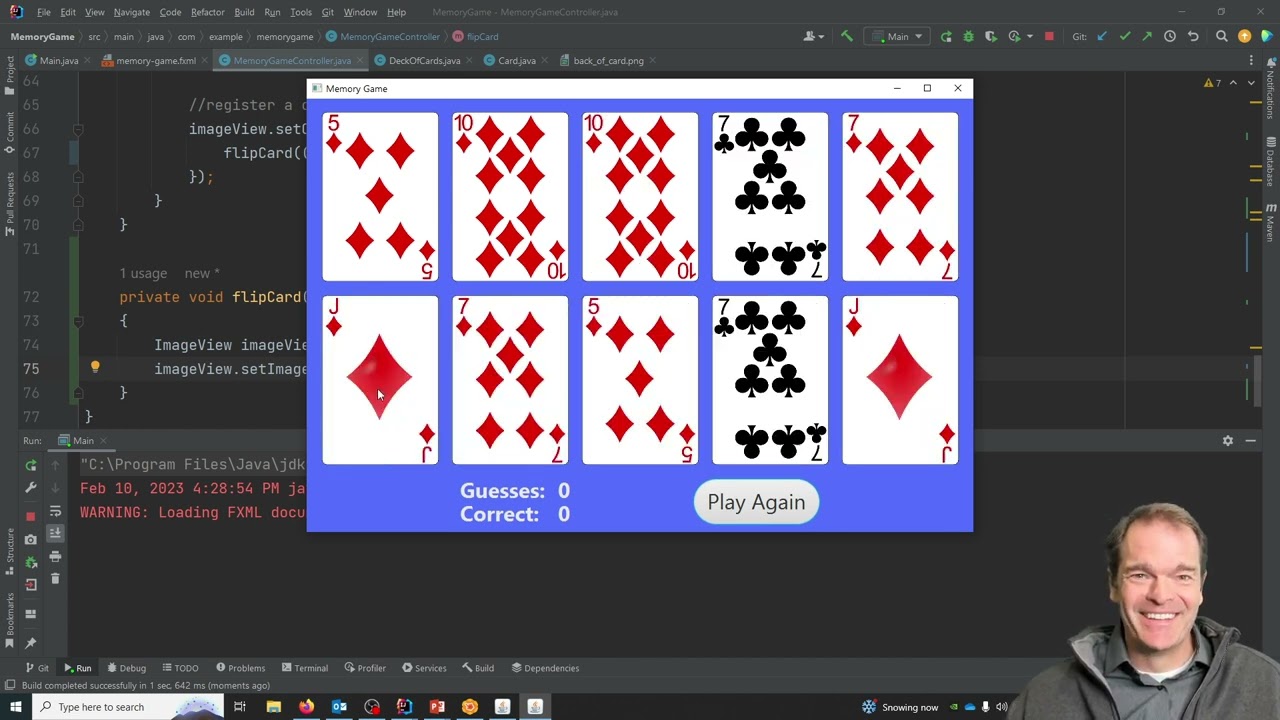
Task: Open File Explorer from the taskbar
Action: point(273,707)
